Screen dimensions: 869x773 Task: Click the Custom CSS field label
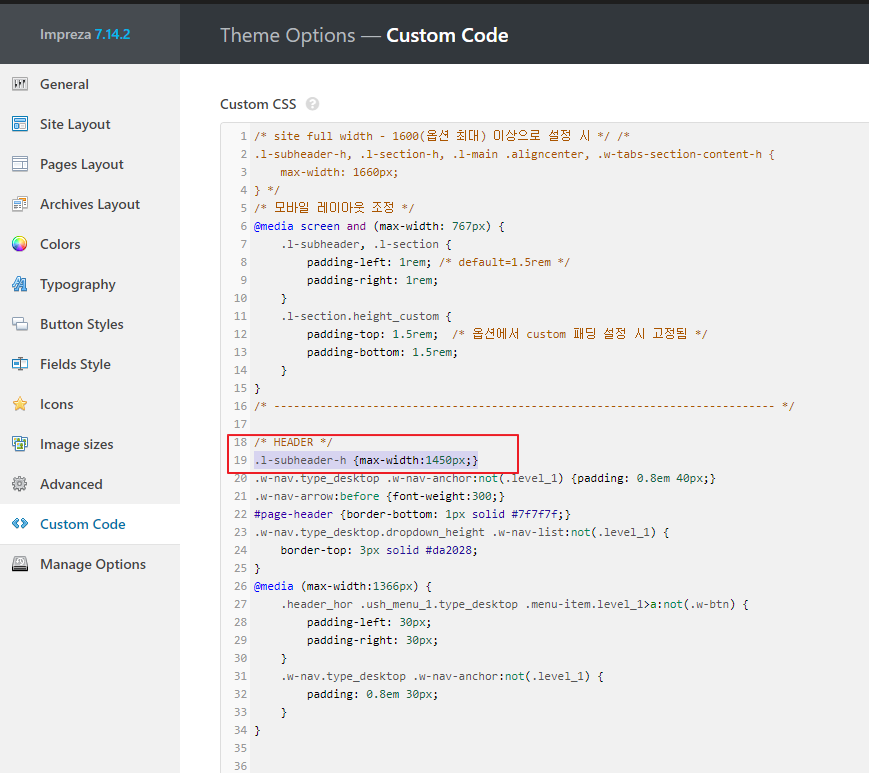click(x=258, y=104)
